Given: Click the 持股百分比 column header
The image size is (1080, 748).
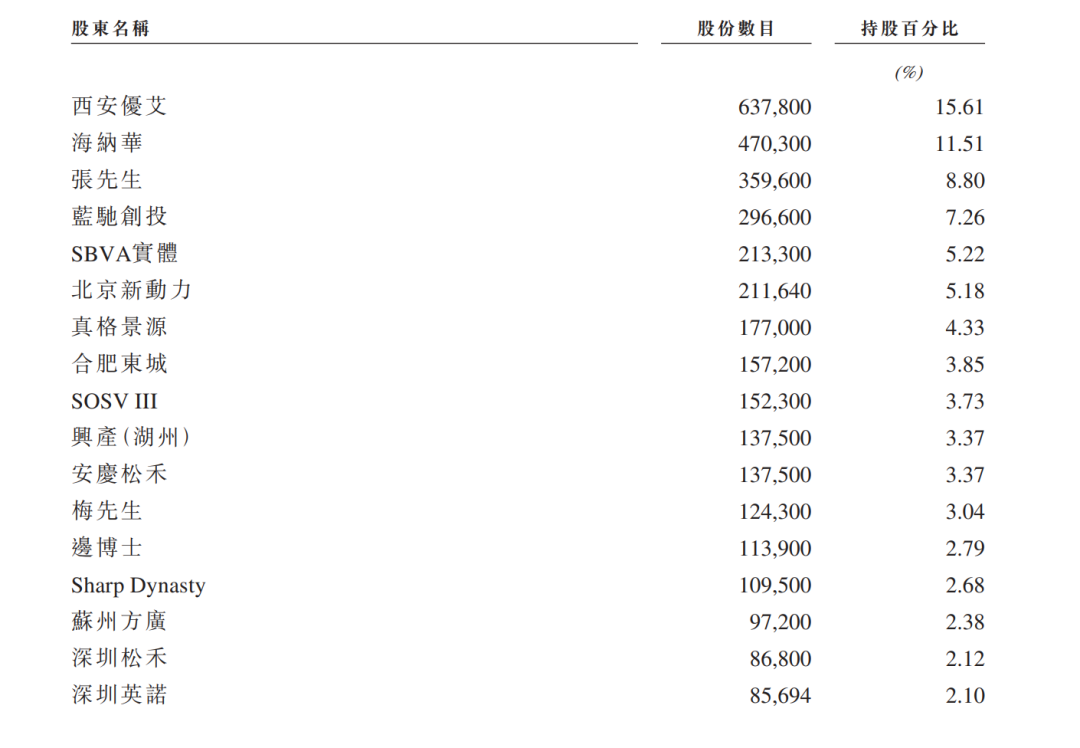Looking at the screenshot, I should click(x=909, y=28).
